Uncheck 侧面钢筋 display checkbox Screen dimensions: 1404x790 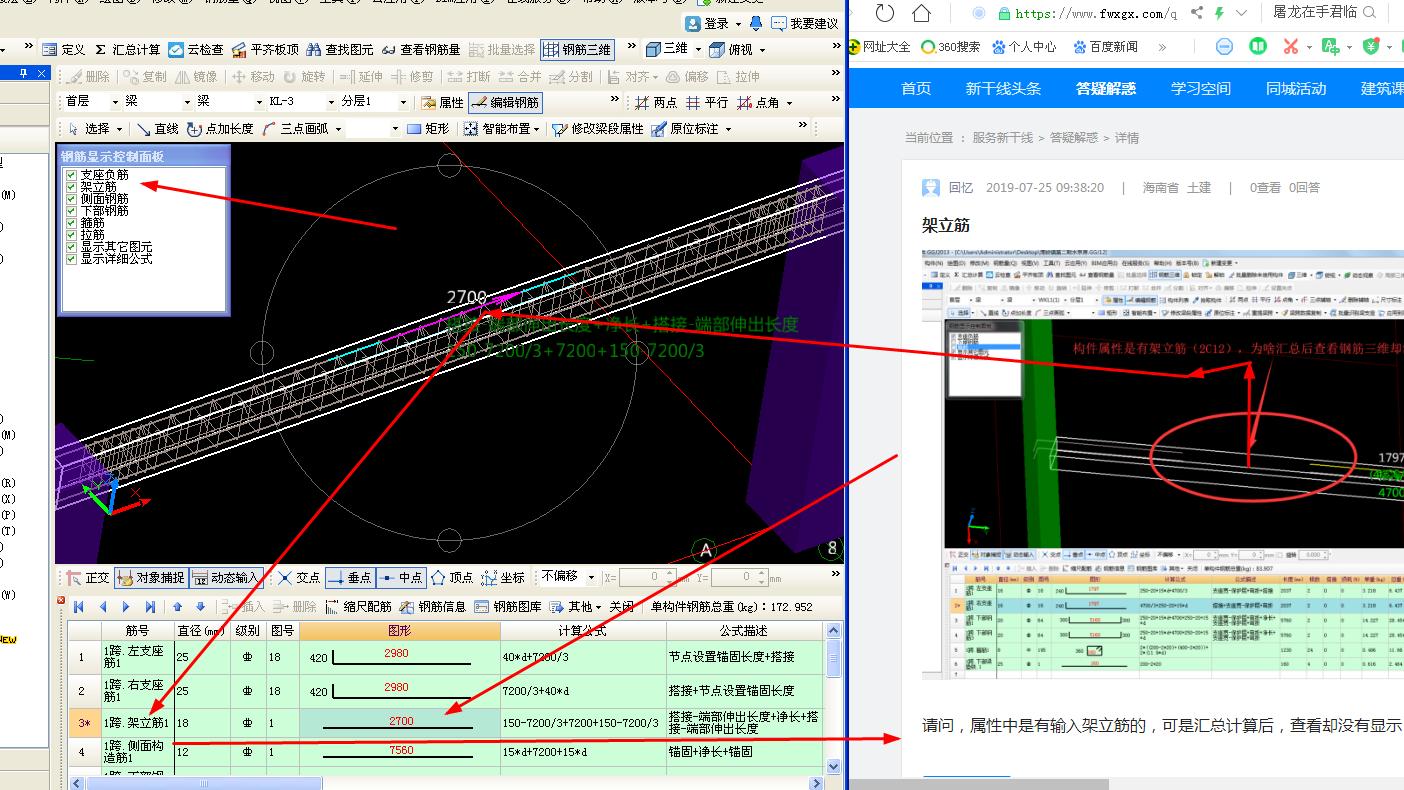click(x=71, y=199)
